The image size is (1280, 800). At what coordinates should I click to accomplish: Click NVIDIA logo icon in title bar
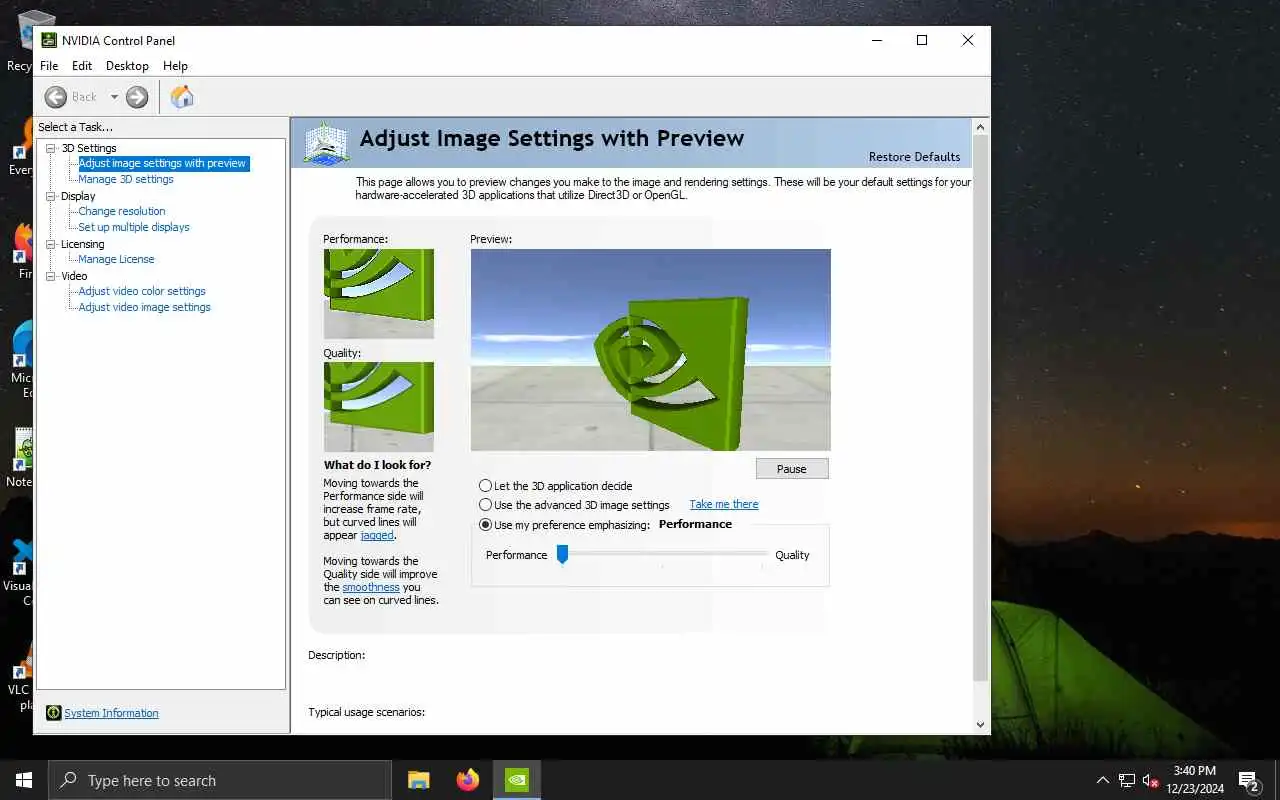coord(49,40)
